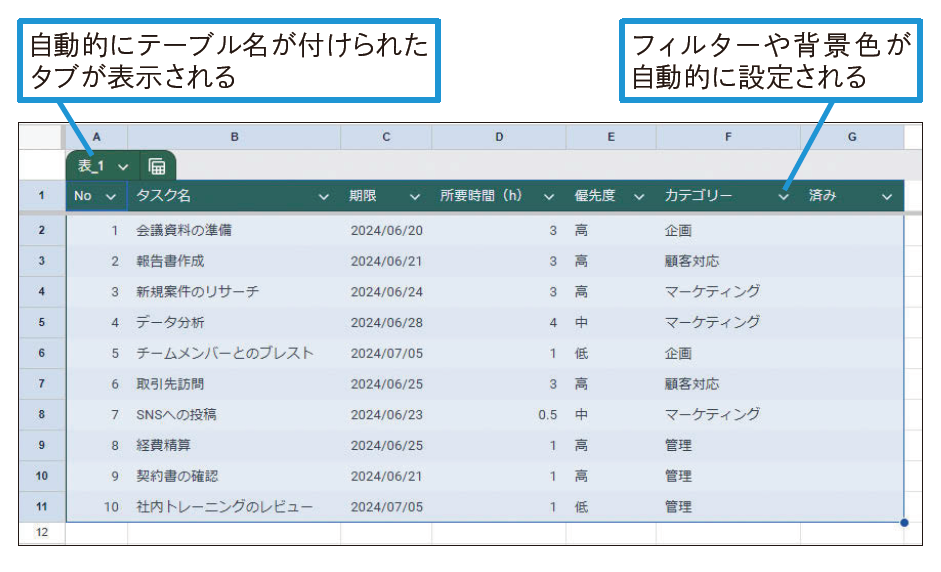This screenshot has width=941, height=572.
Task: Click the cell 会議資料の準備
Action: 234,230
